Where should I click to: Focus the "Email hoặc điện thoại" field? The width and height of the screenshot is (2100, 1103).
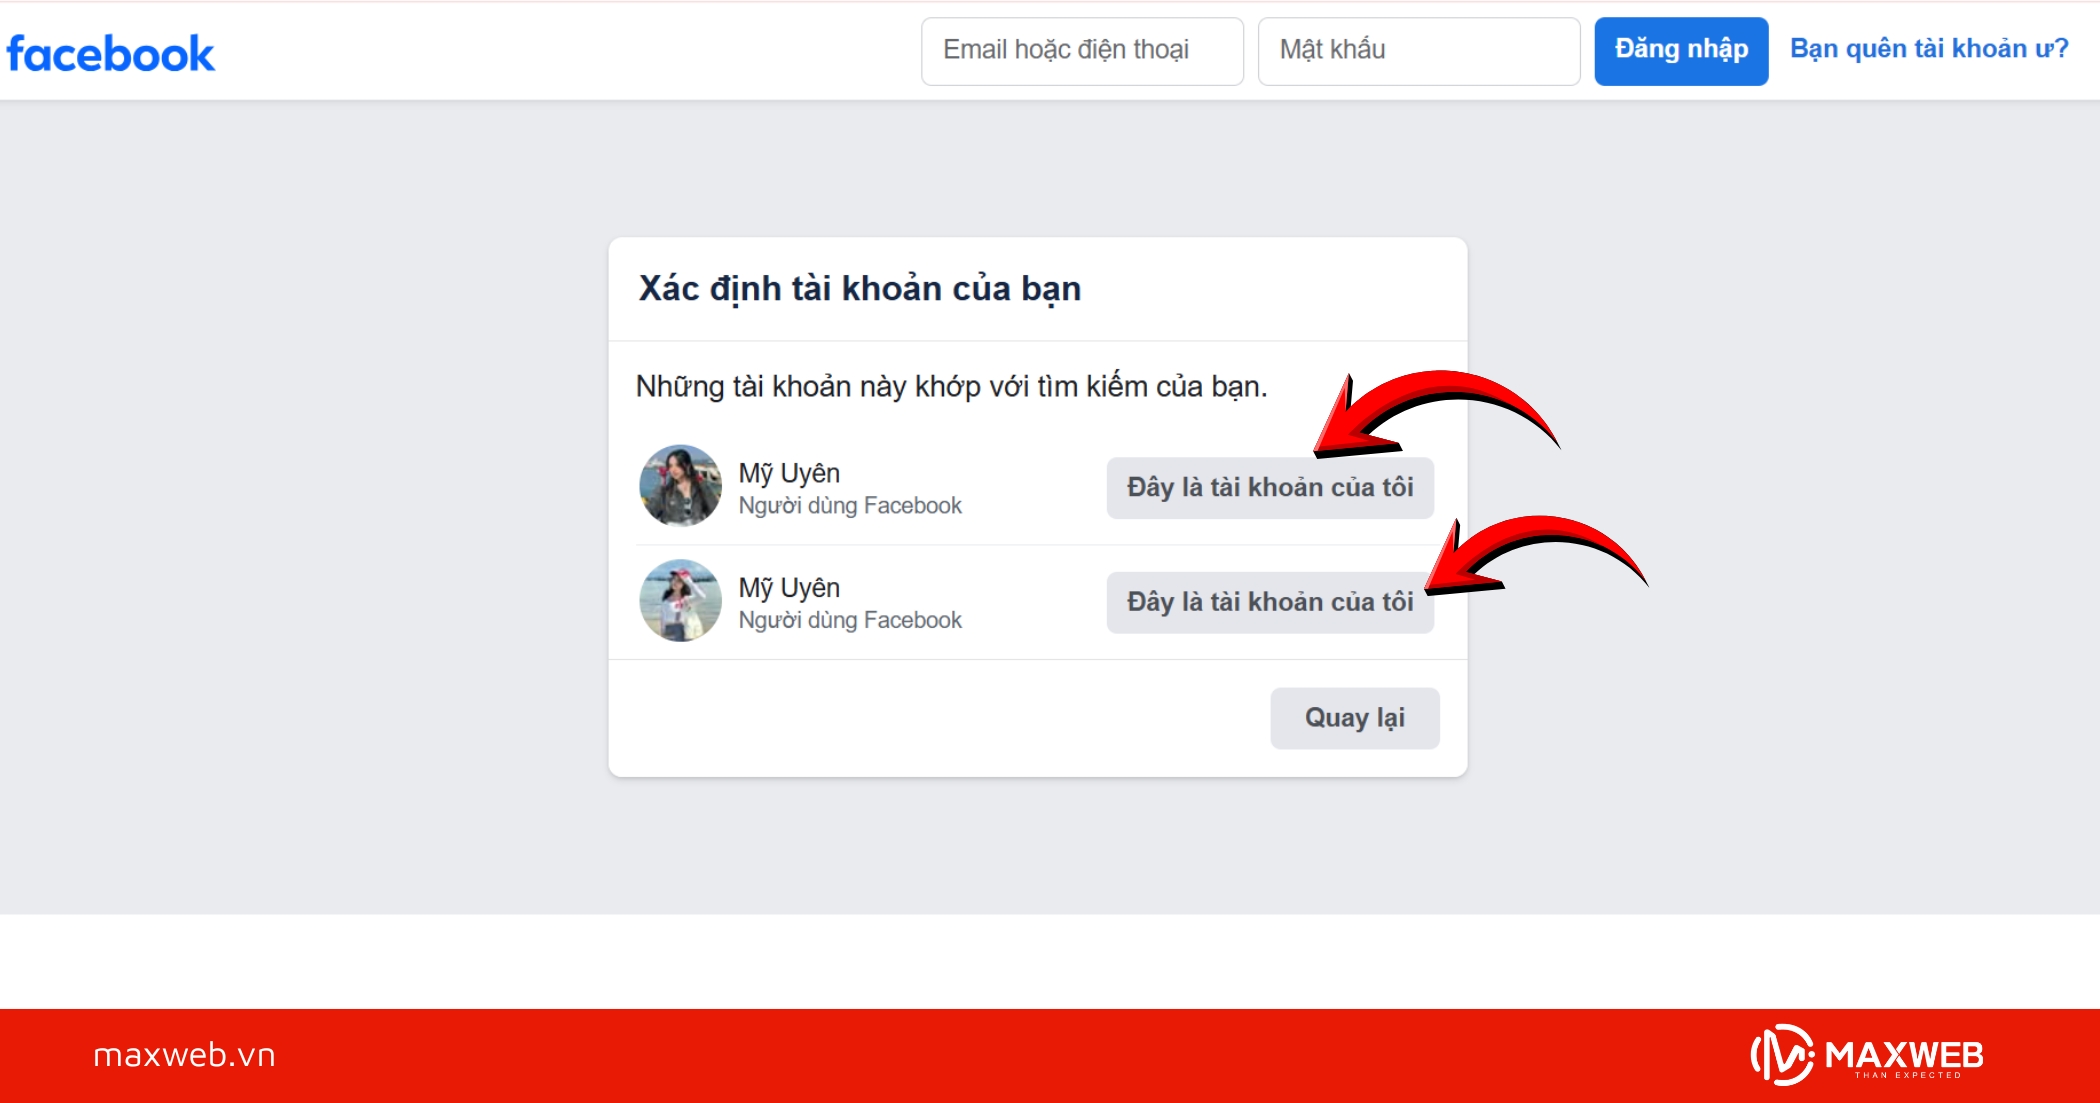[1082, 50]
